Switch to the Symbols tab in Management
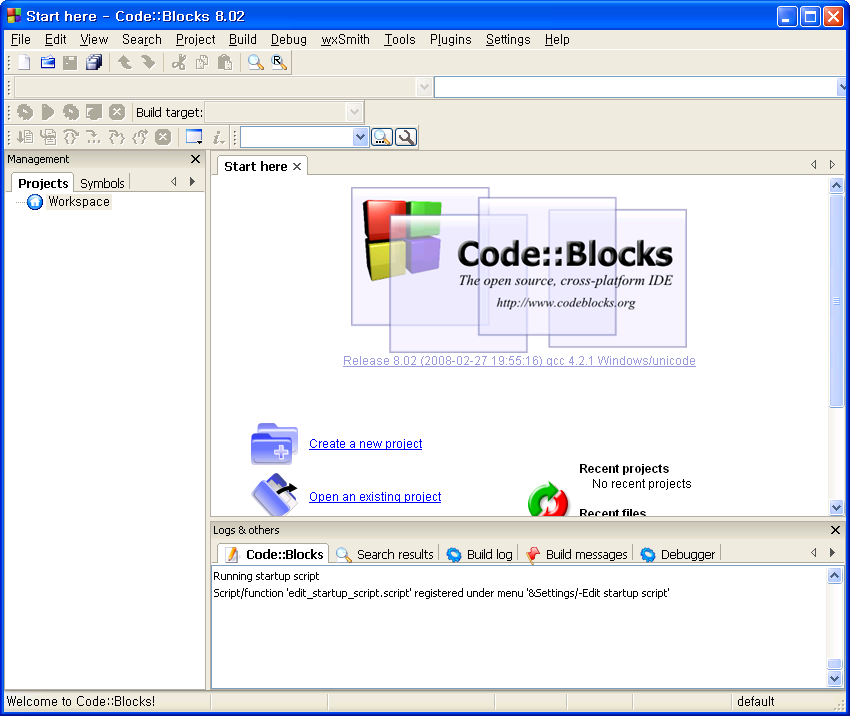The image size is (850, 716). (x=102, y=183)
